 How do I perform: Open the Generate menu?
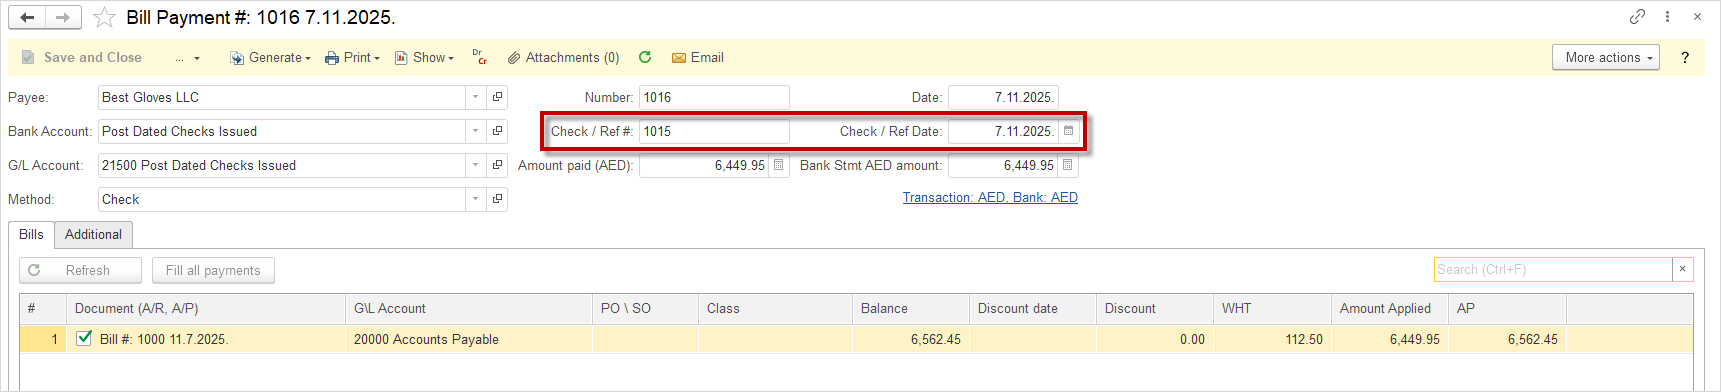[x=270, y=58]
